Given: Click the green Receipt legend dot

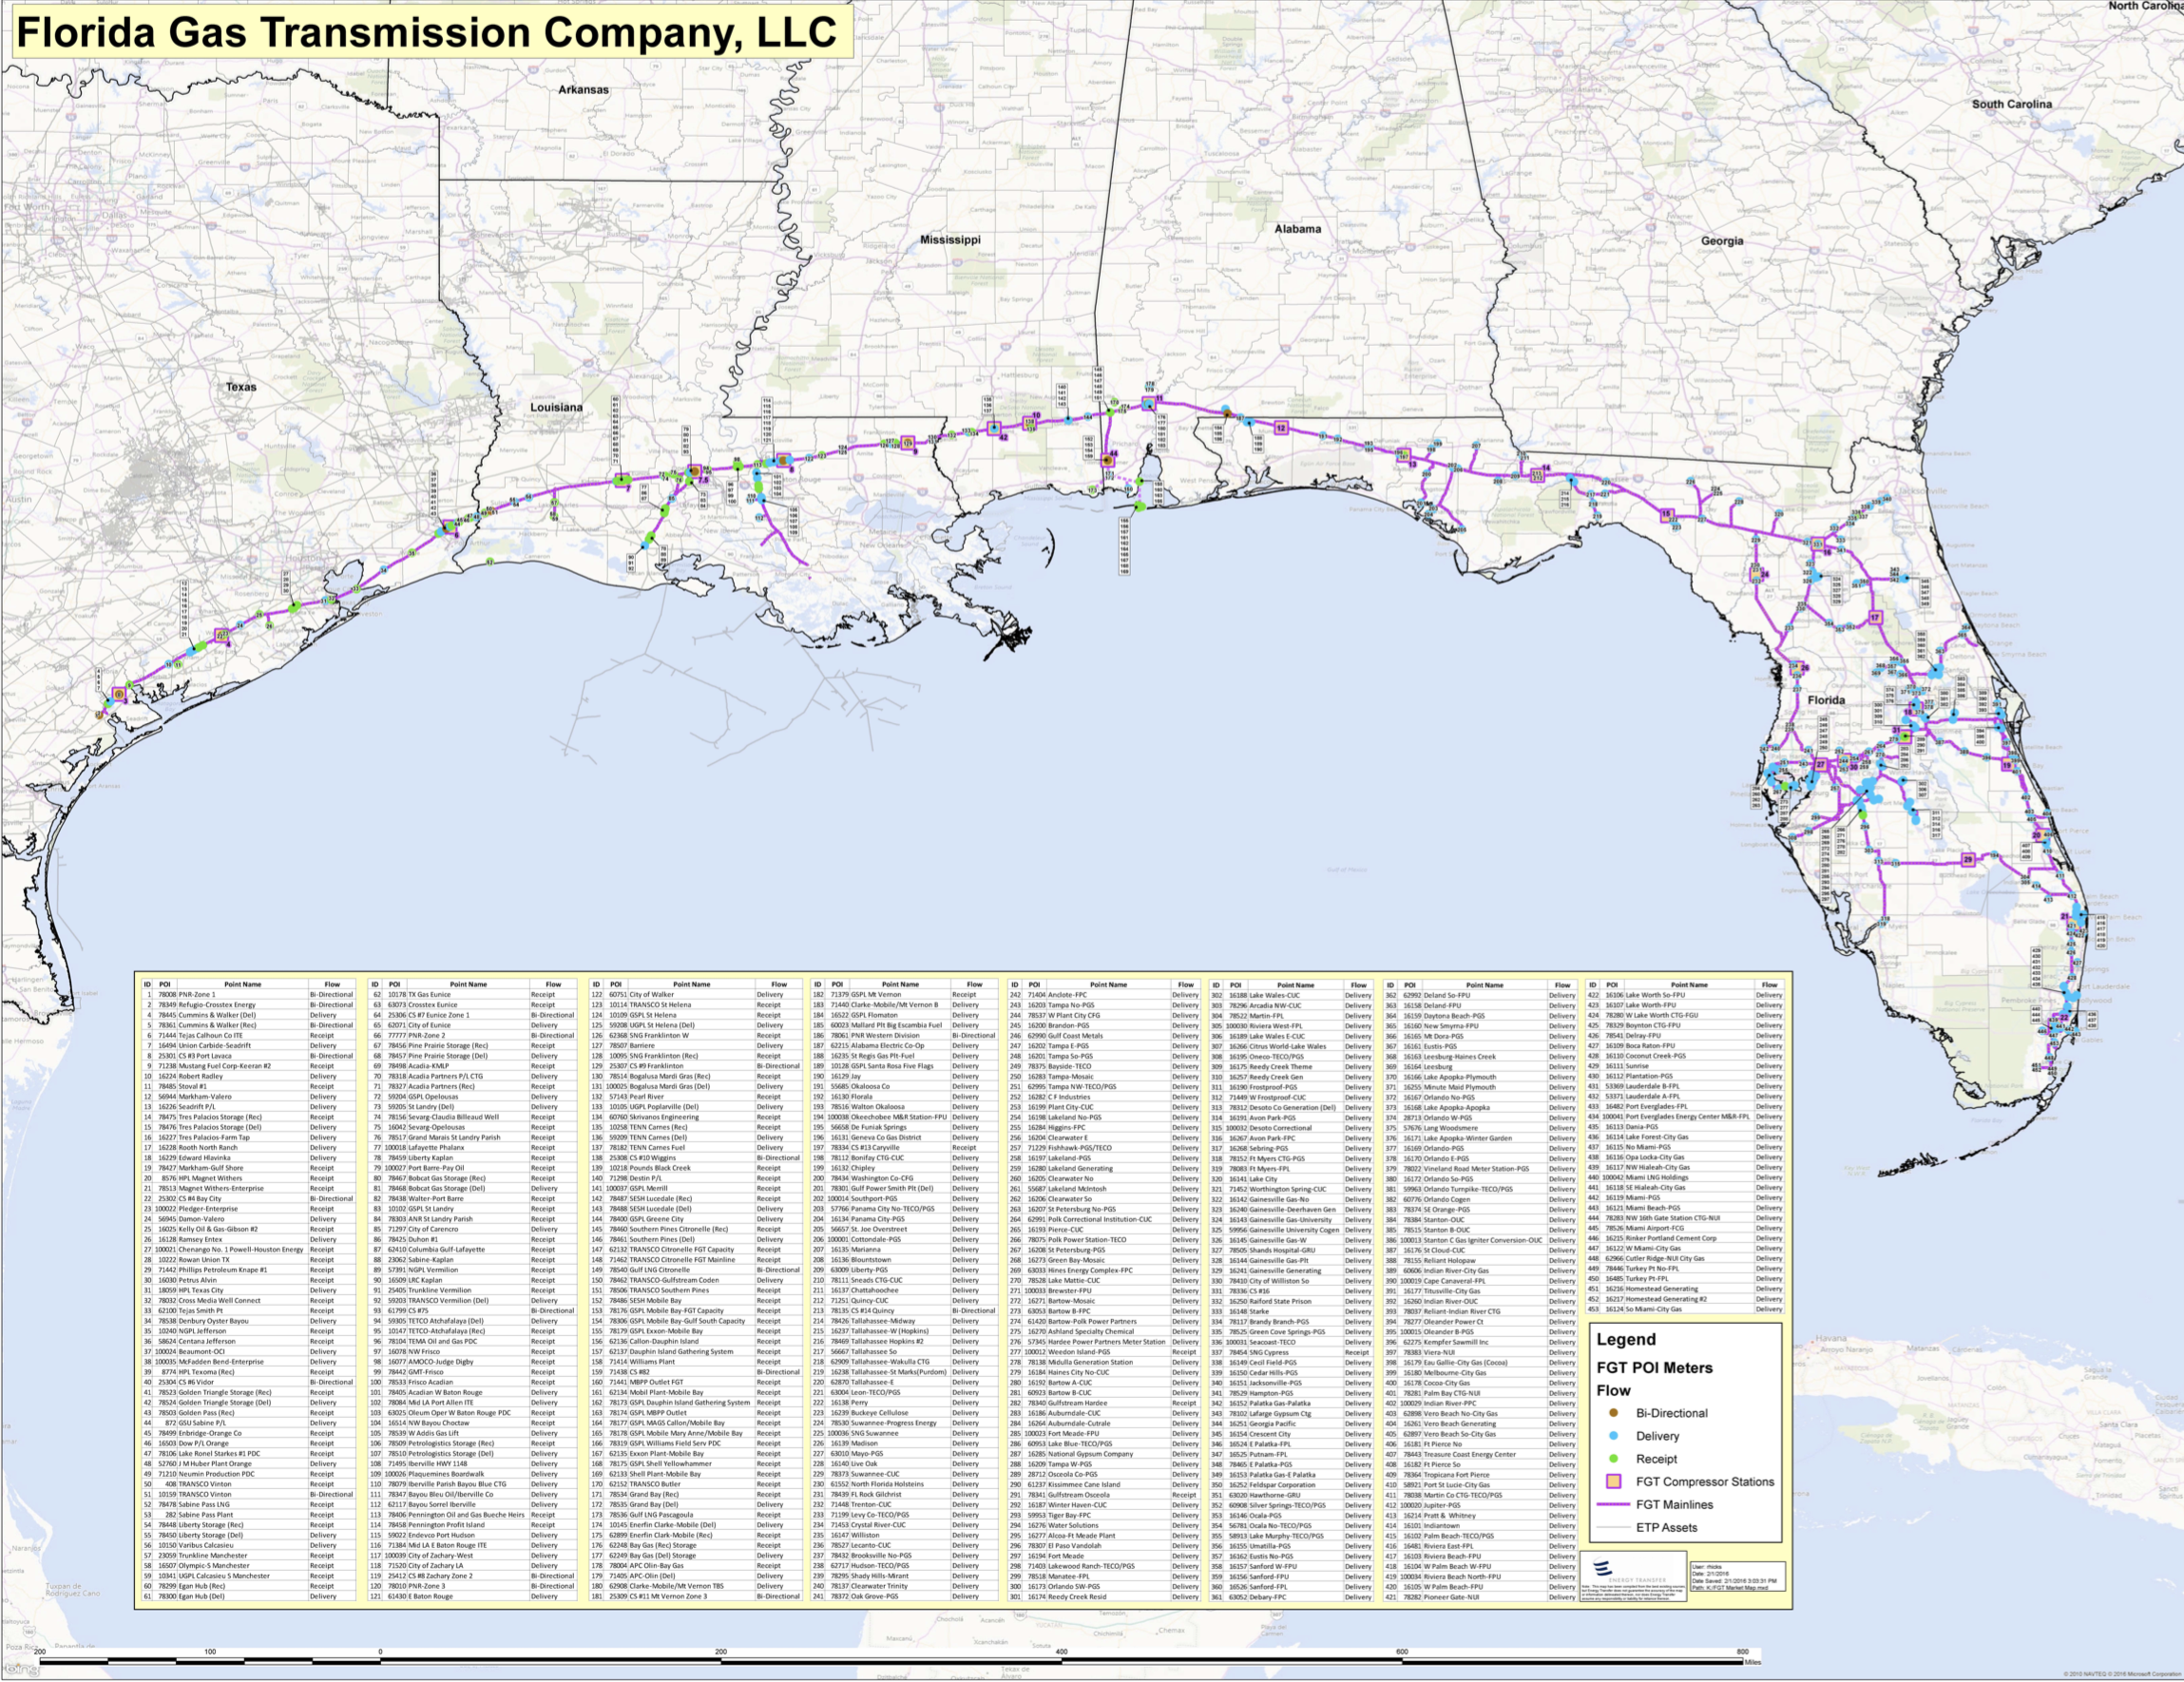Looking at the screenshot, I should (x=1613, y=1459).
